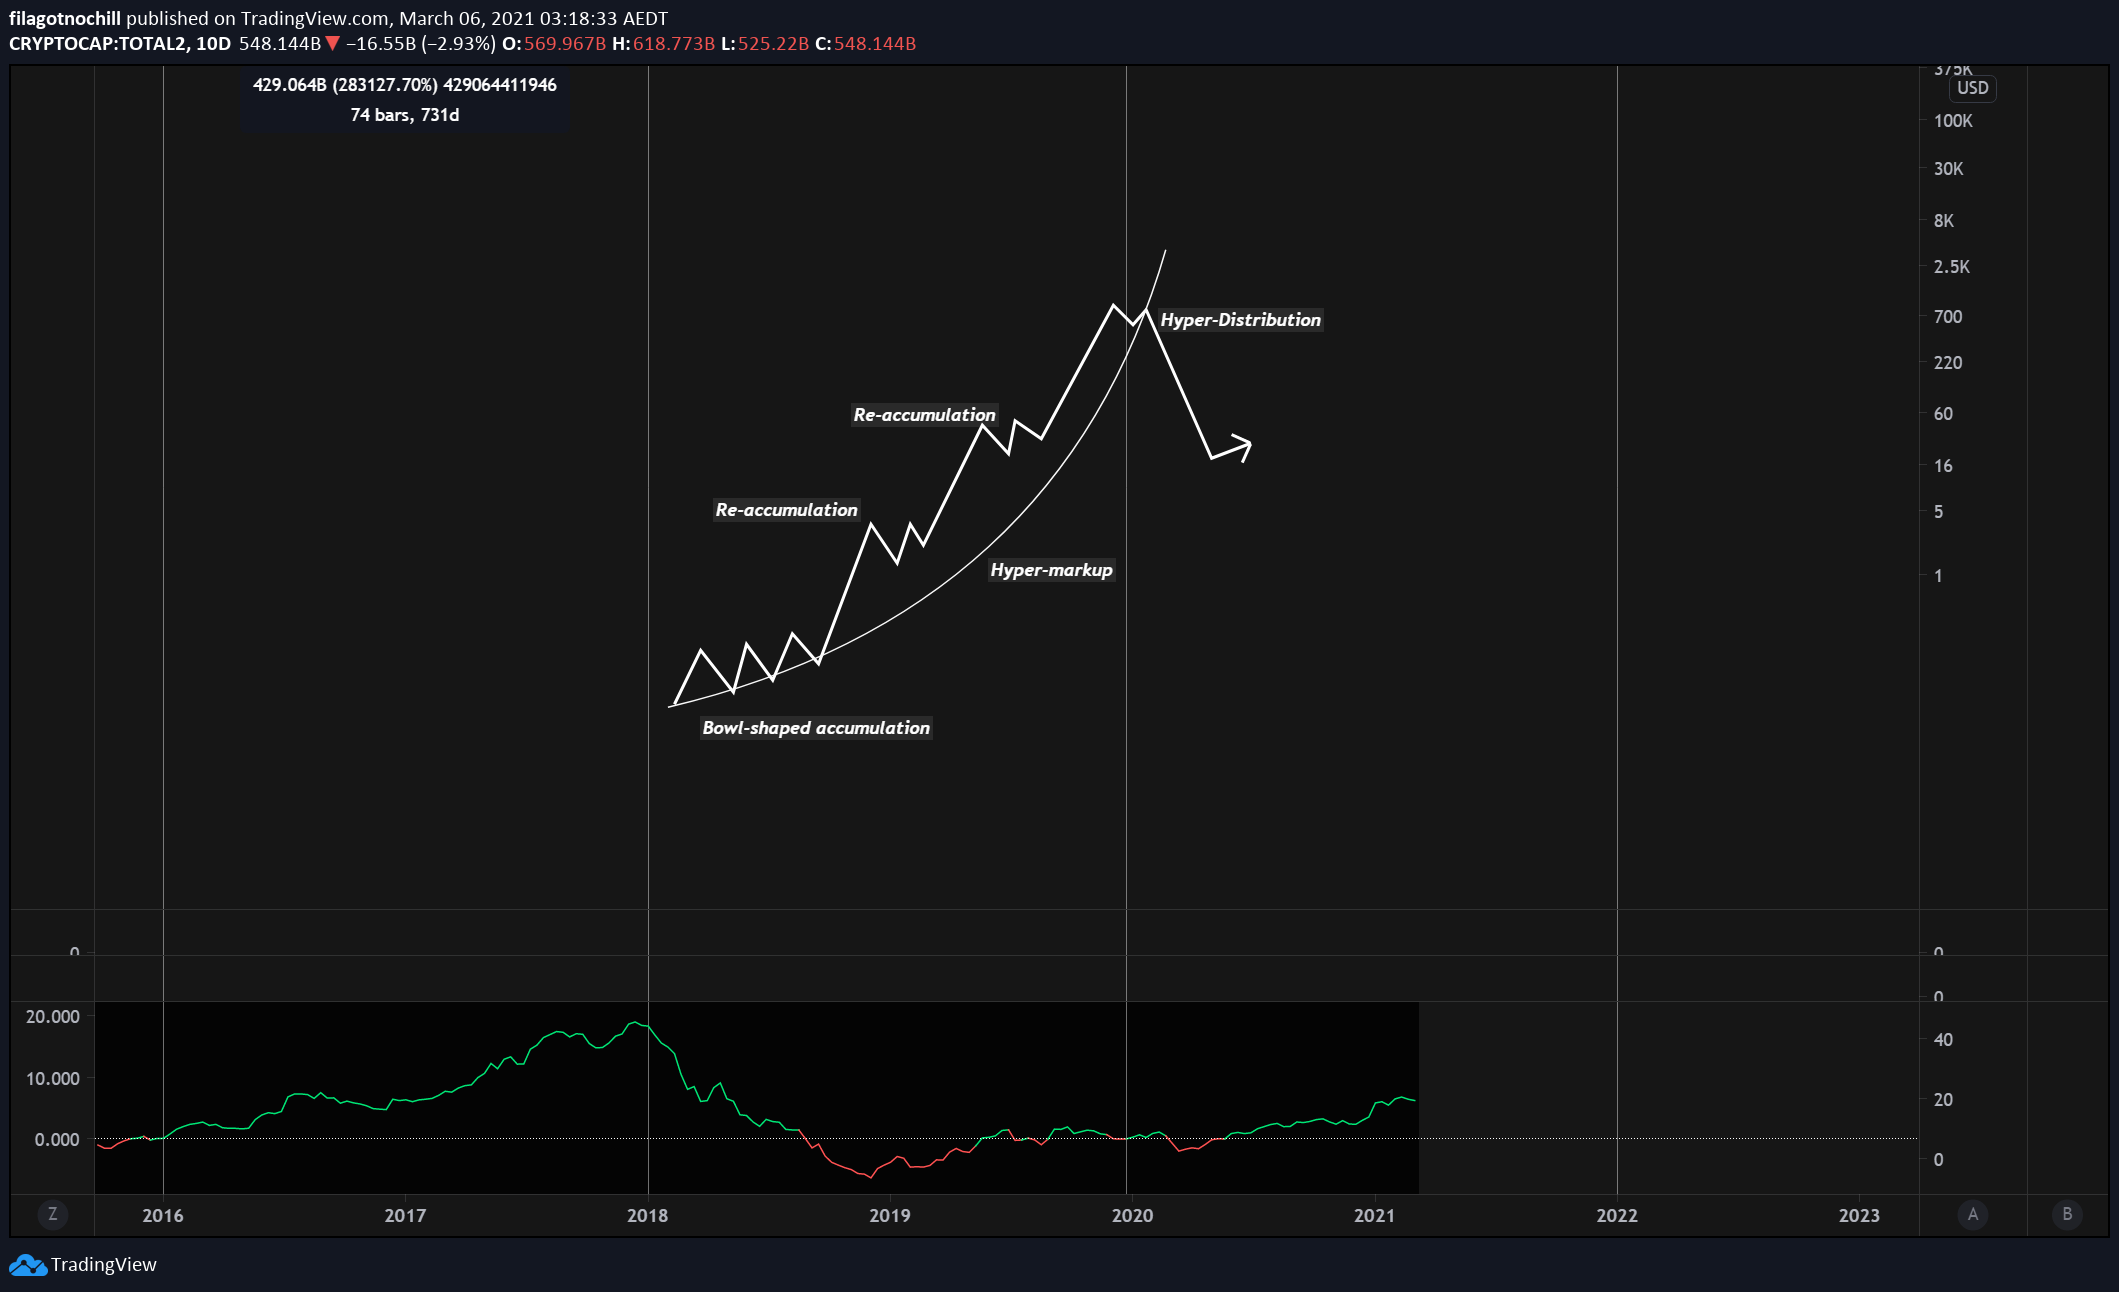The height and width of the screenshot is (1292, 2119).
Task: Click the 2.5K price scale label
Action: coord(1952,267)
